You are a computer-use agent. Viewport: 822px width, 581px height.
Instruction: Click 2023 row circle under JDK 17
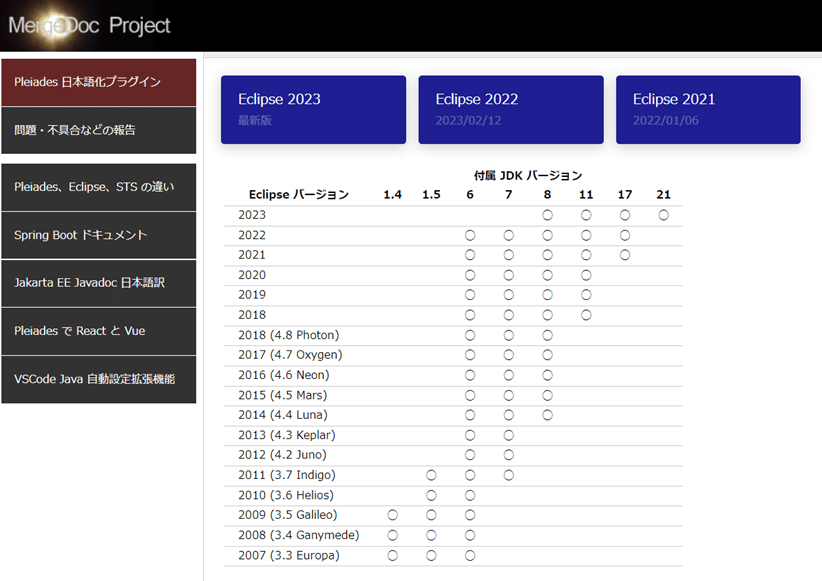click(625, 215)
